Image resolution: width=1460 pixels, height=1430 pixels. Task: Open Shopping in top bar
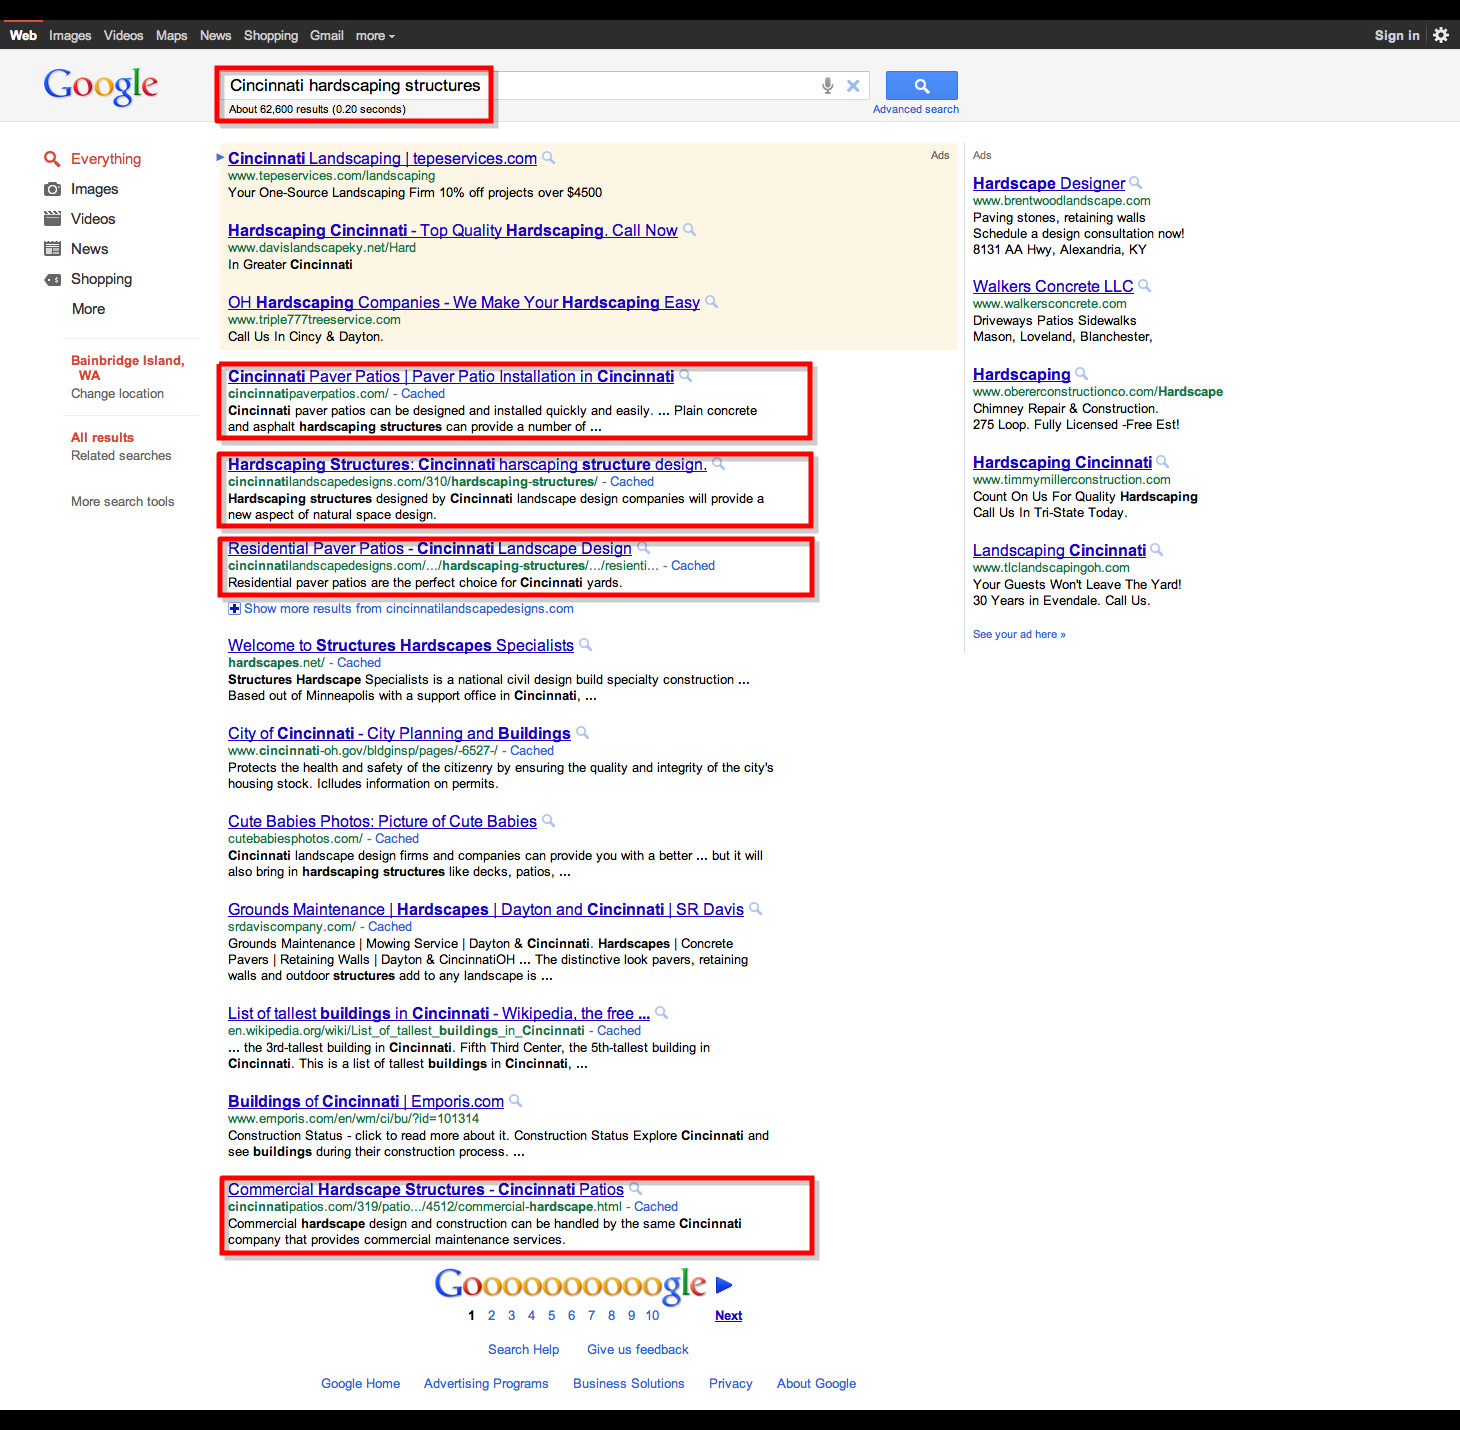click(x=271, y=36)
